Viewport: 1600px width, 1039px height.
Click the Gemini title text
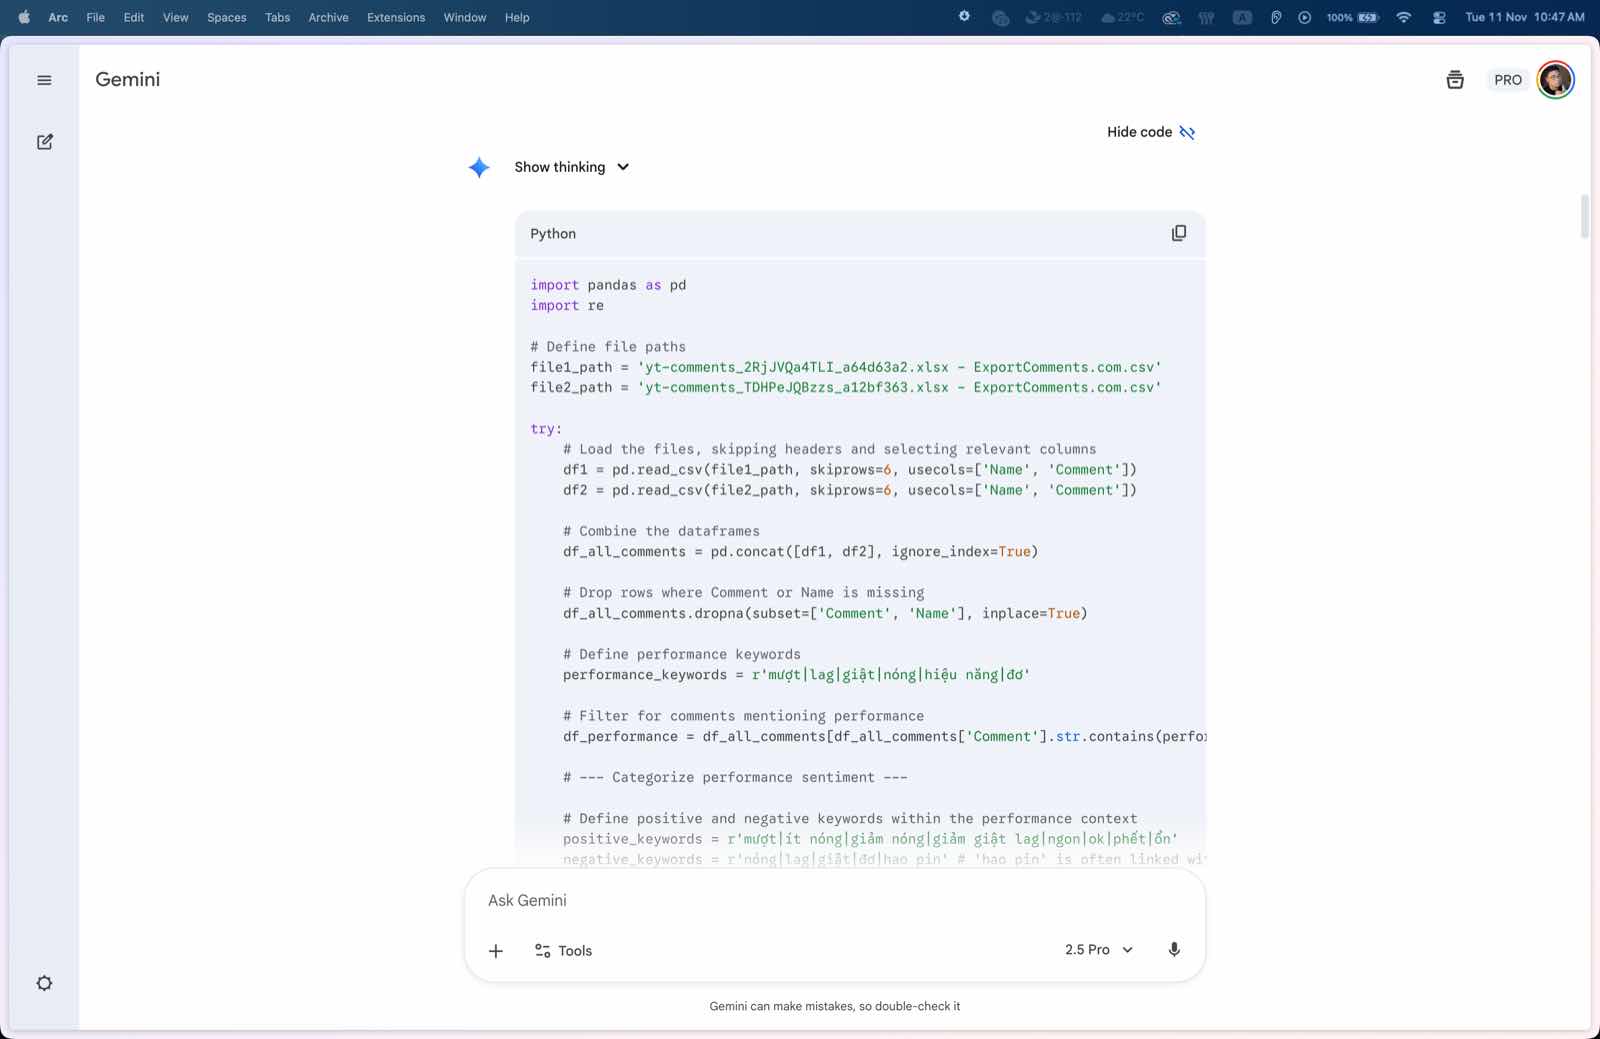coord(127,80)
